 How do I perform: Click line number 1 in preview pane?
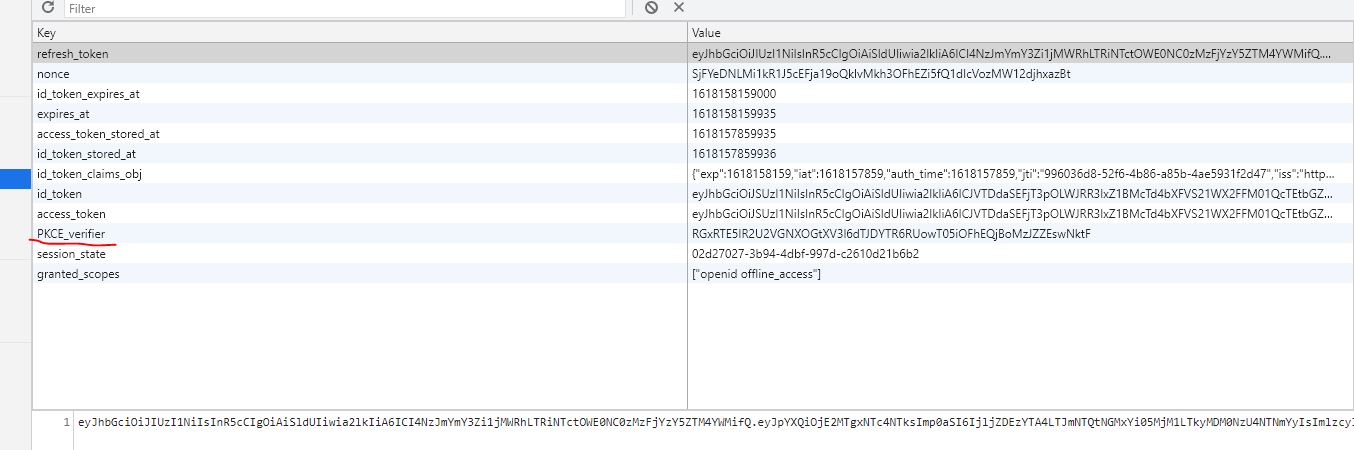pyautogui.click(x=66, y=422)
